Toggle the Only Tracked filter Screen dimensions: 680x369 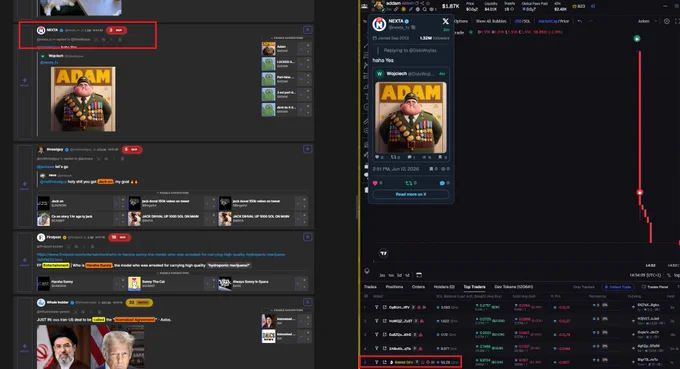click(x=584, y=287)
